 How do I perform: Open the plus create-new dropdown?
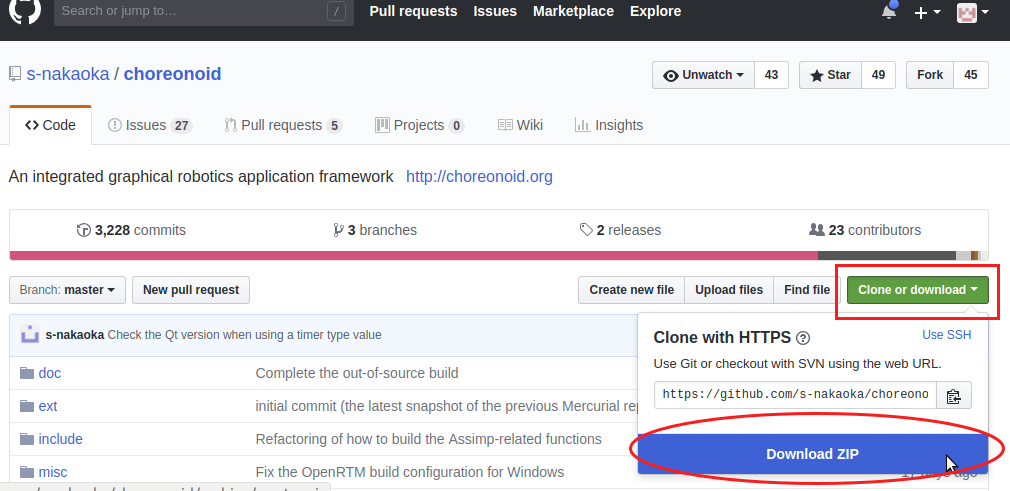coord(927,12)
